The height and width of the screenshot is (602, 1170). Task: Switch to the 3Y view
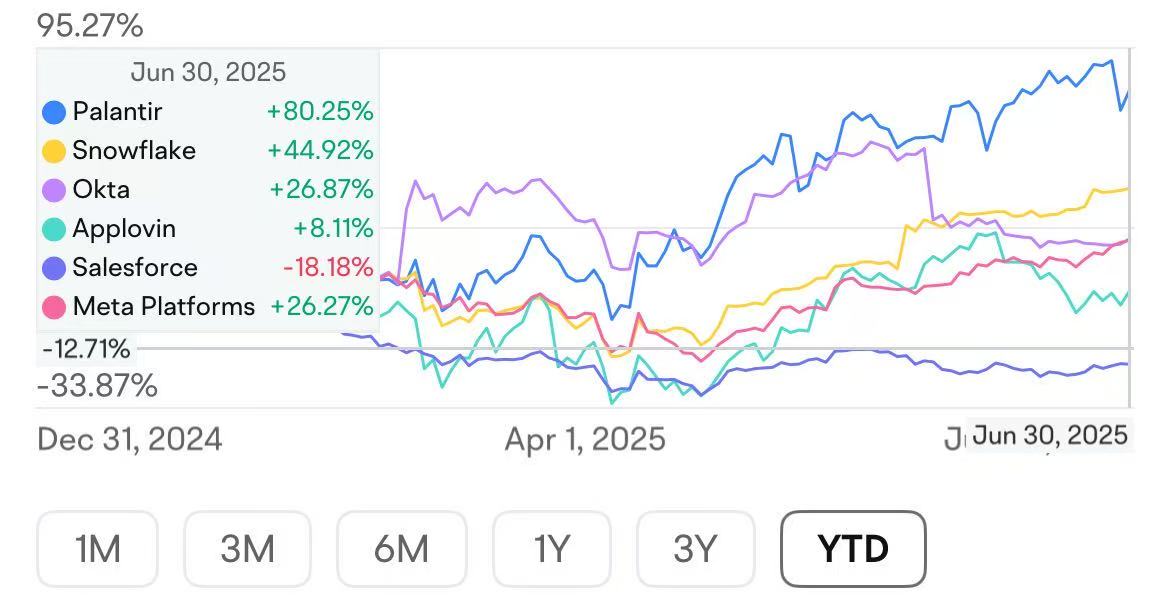695,548
